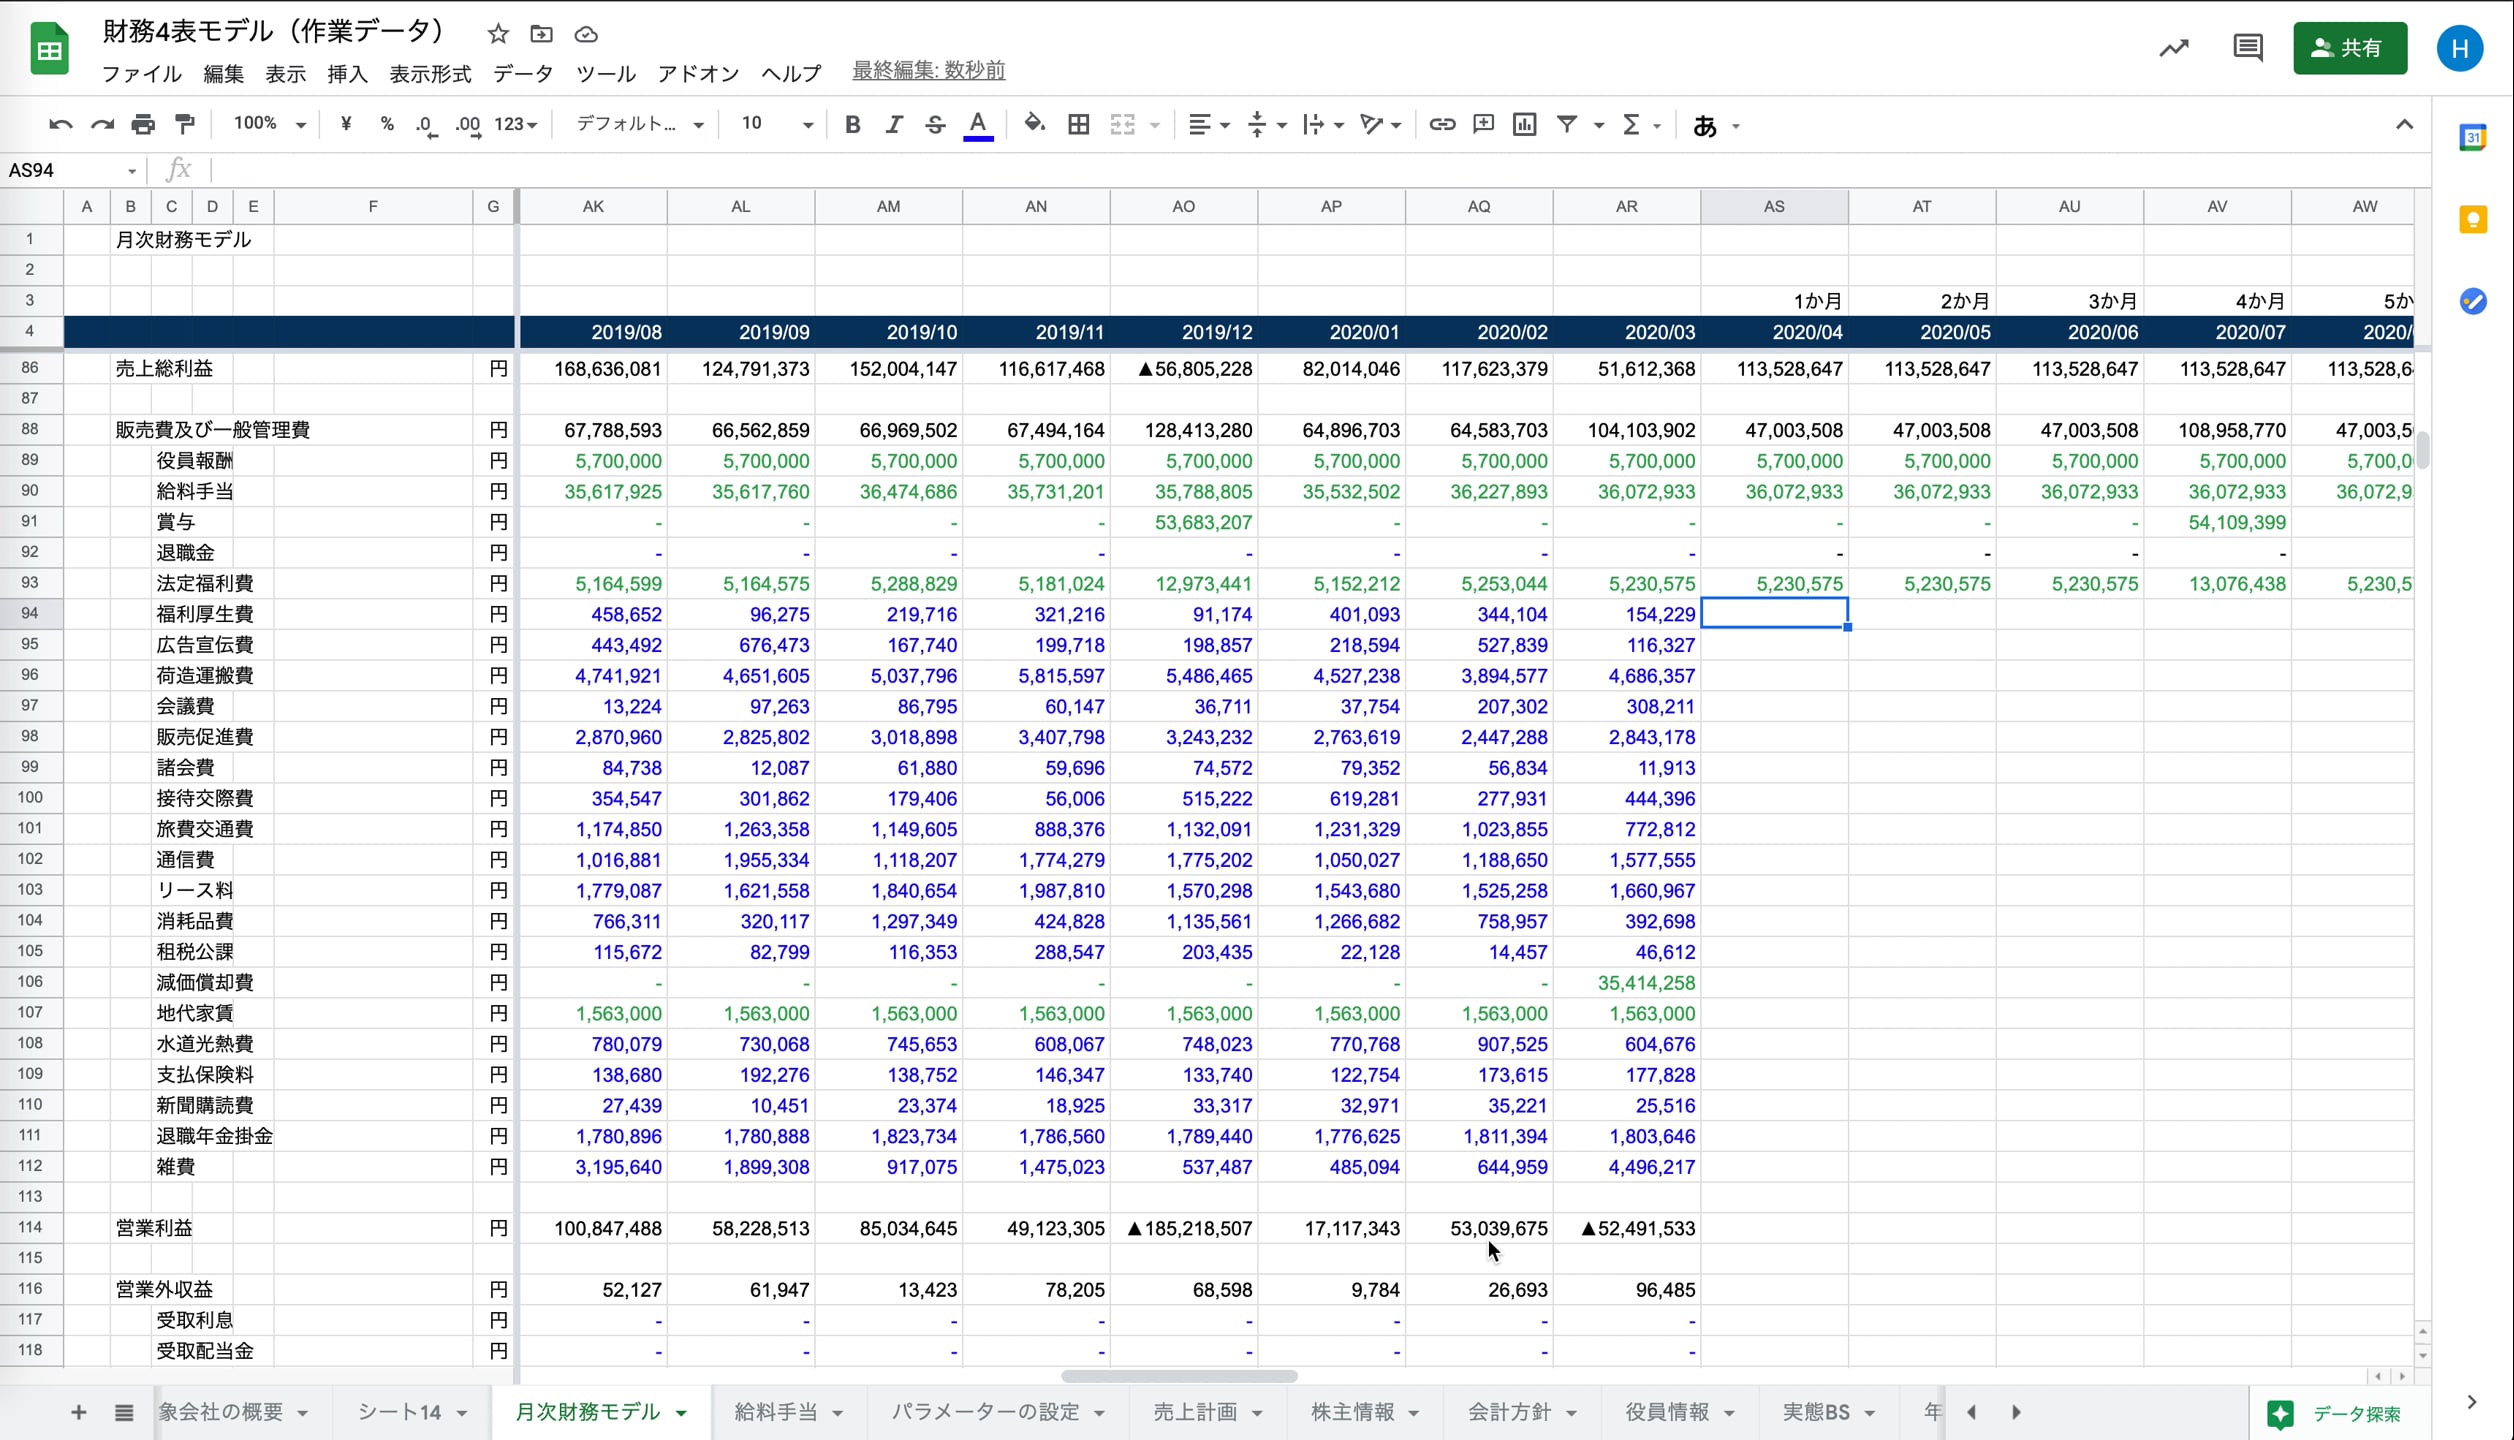Switch to the 売上計画 sheet tab
The height and width of the screenshot is (1440, 2514).
click(1195, 1411)
